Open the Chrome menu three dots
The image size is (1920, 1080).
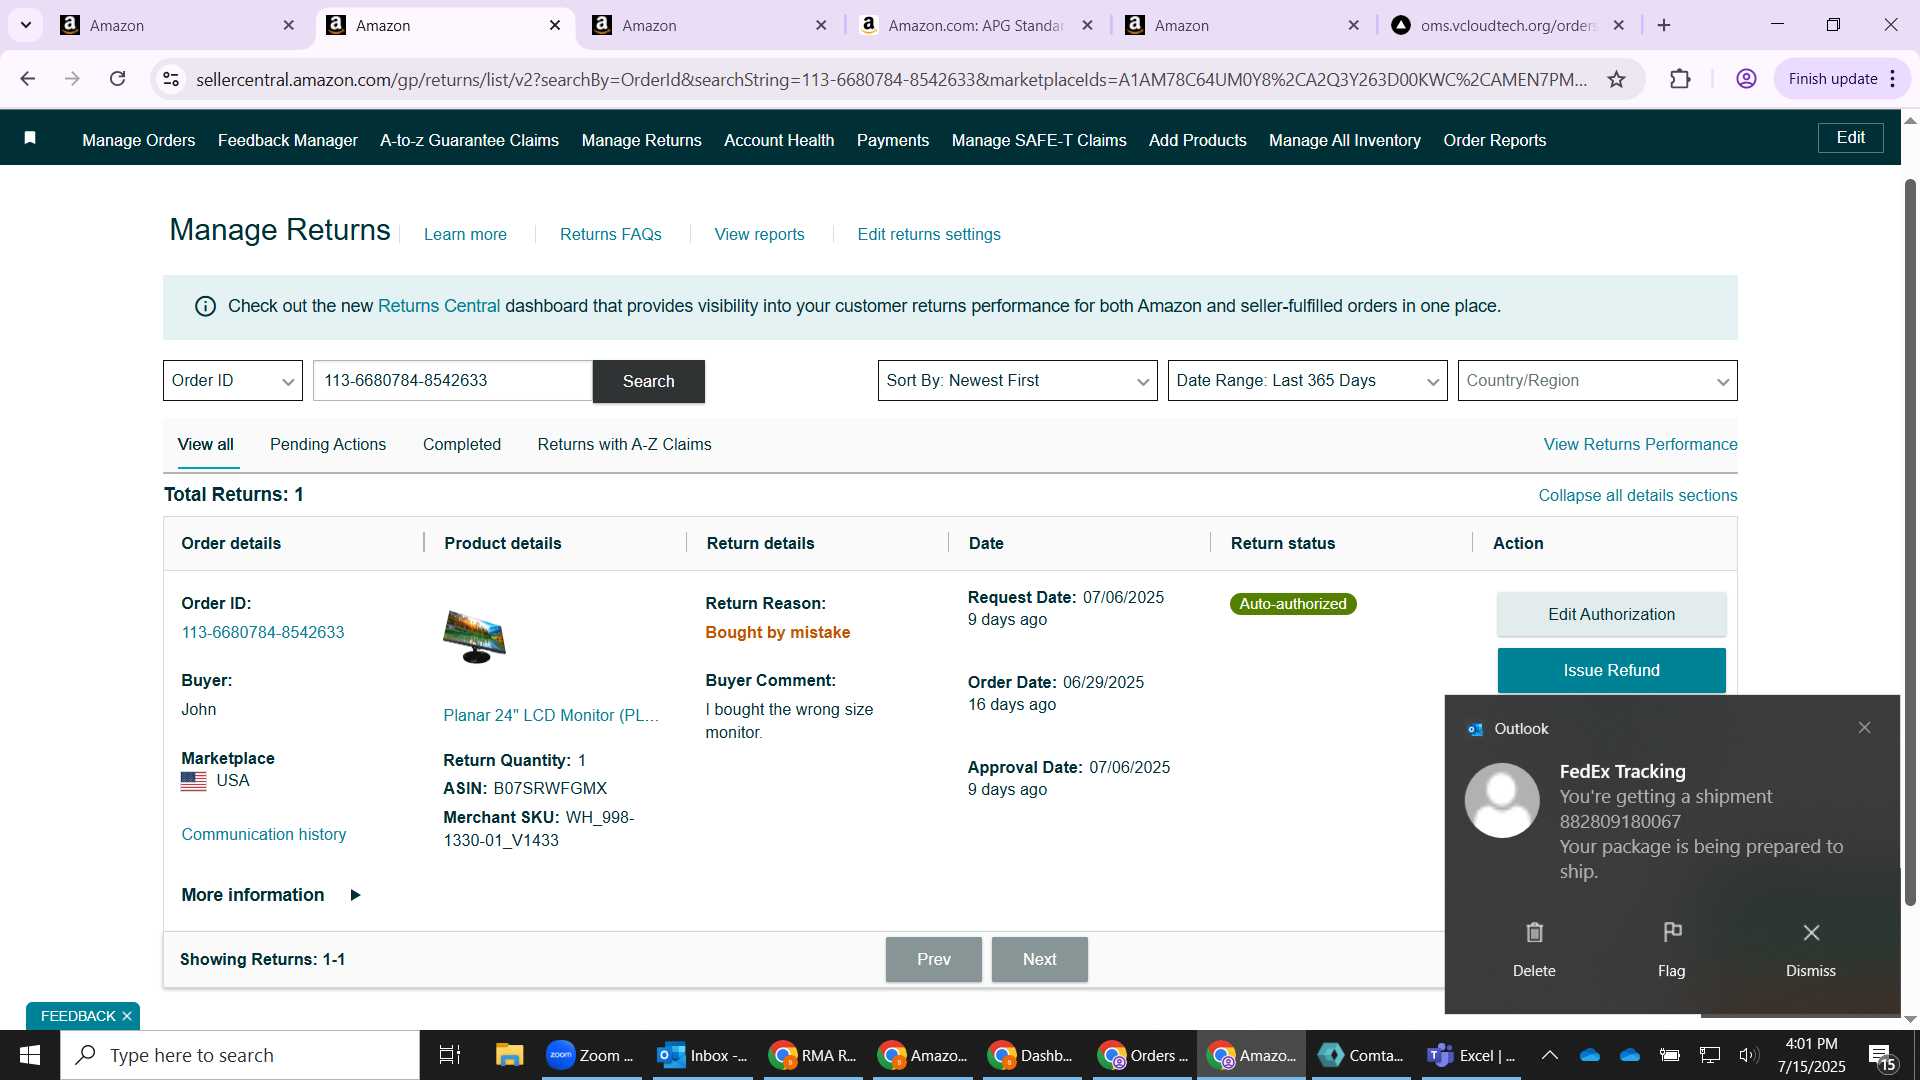(1892, 79)
